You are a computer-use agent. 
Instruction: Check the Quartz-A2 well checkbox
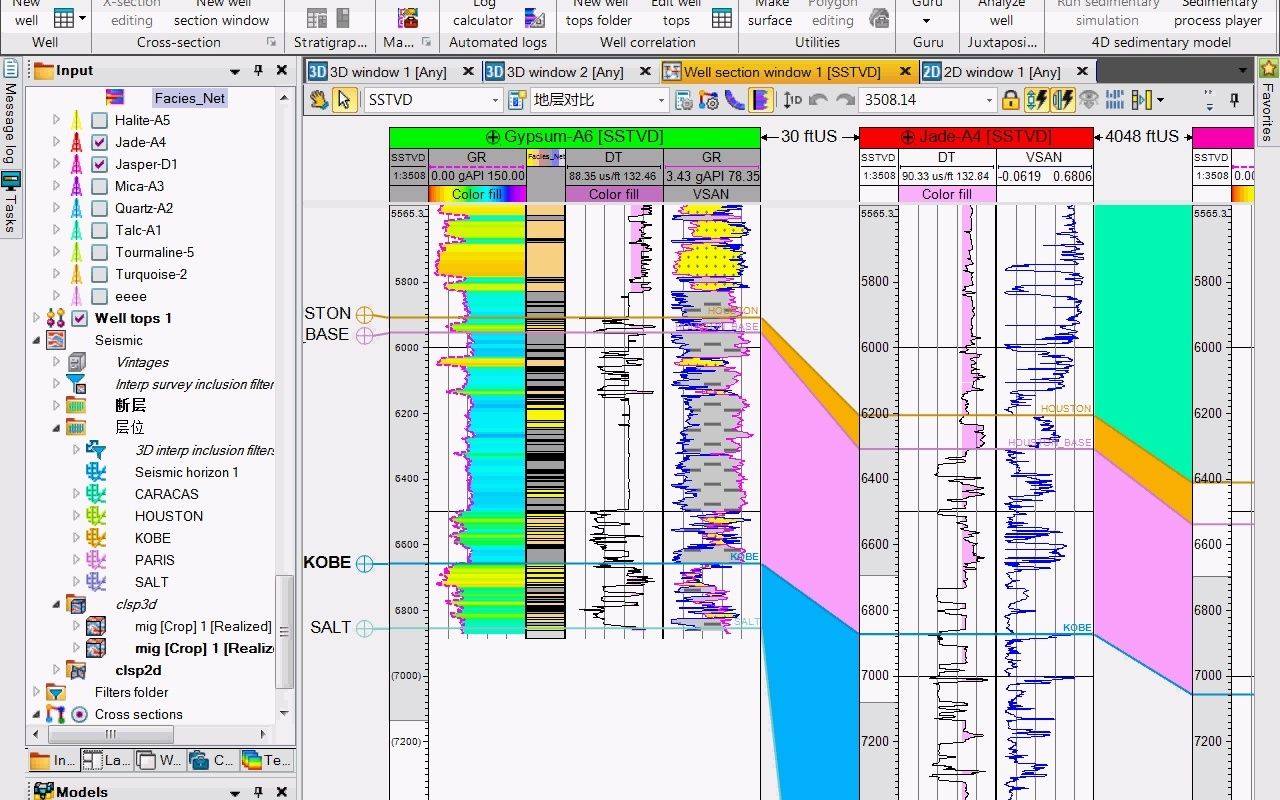point(99,208)
